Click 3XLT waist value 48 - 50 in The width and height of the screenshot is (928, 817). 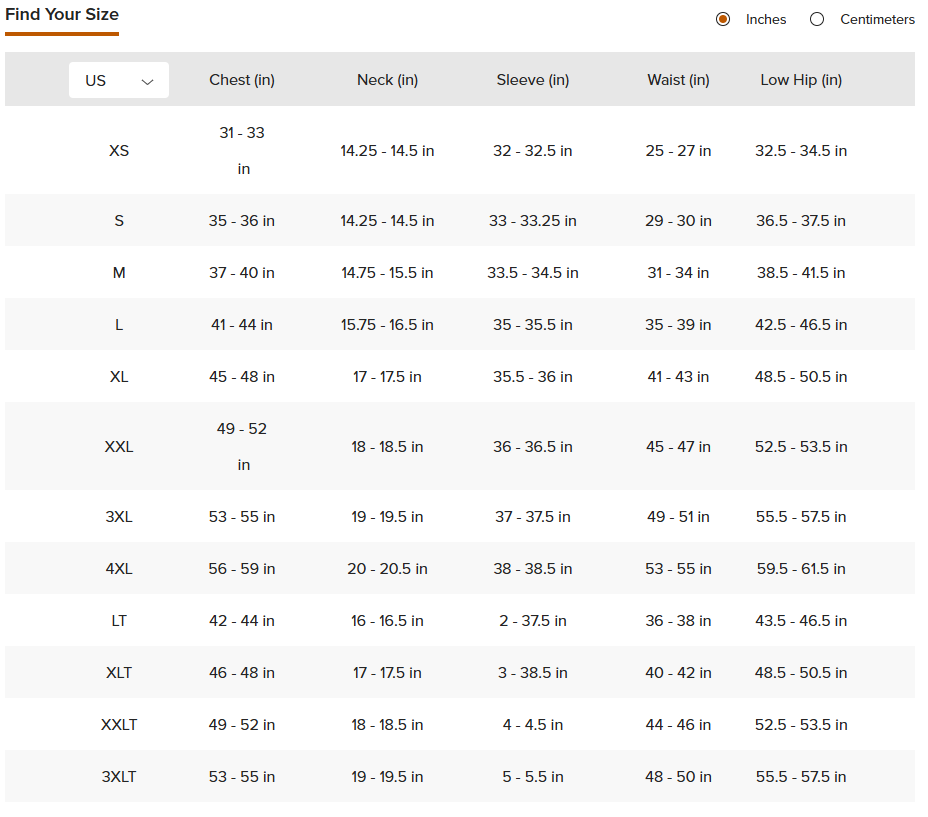pos(678,777)
